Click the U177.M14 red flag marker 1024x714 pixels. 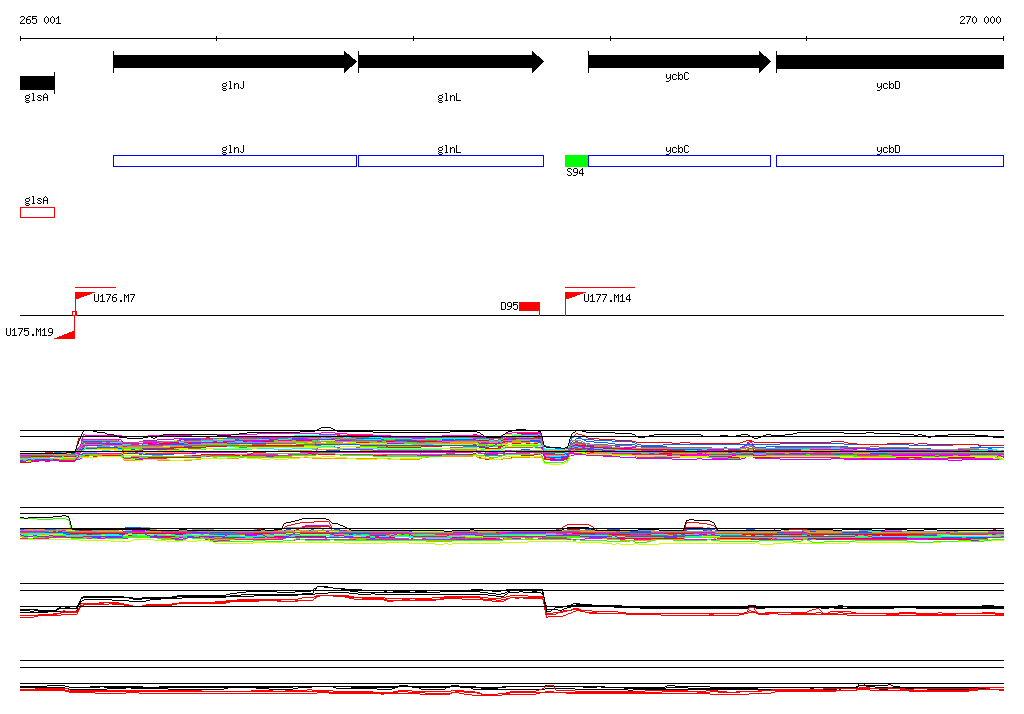[573, 297]
